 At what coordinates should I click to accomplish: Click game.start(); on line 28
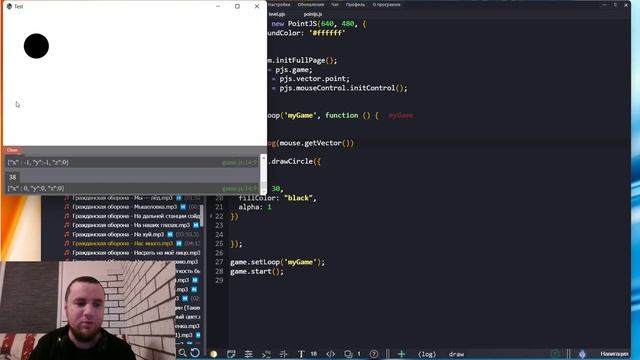[257, 271]
